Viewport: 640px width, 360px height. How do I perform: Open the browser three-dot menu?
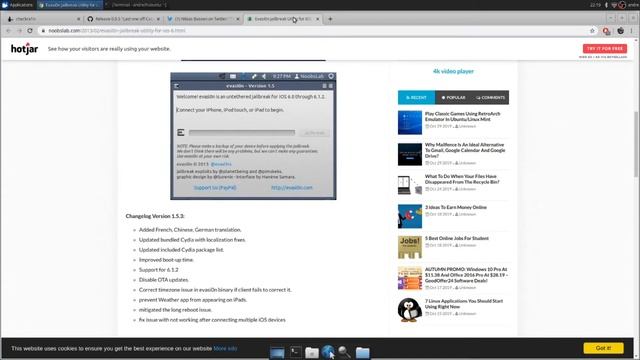631,31
